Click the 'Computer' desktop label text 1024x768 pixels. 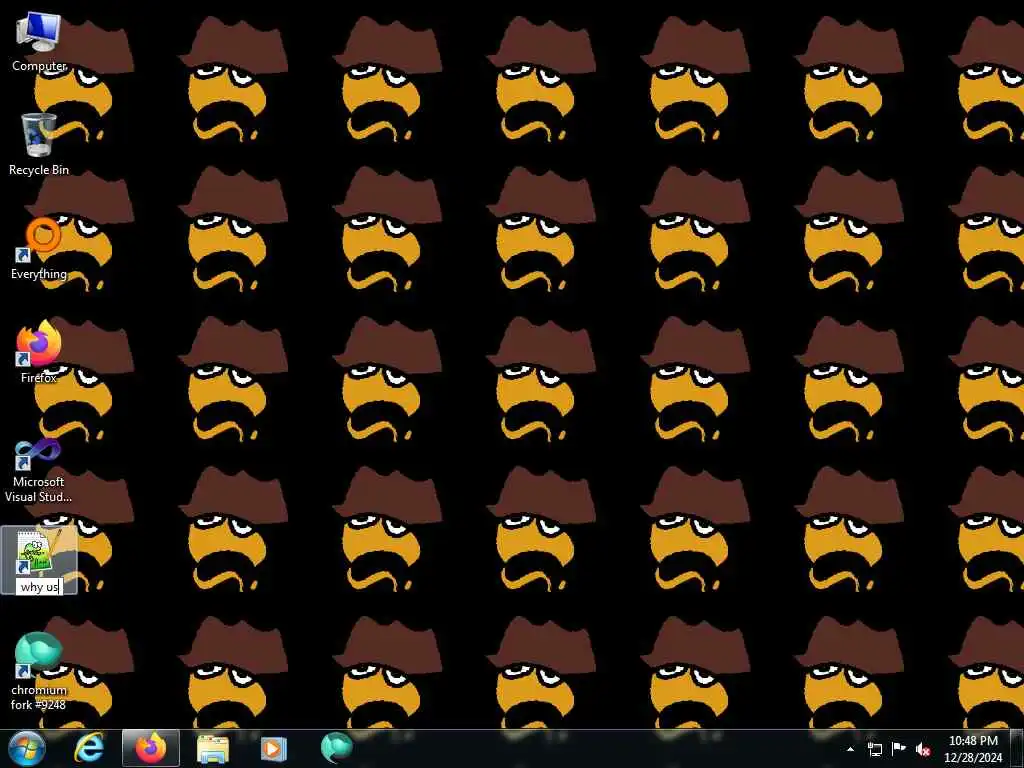tap(39, 66)
